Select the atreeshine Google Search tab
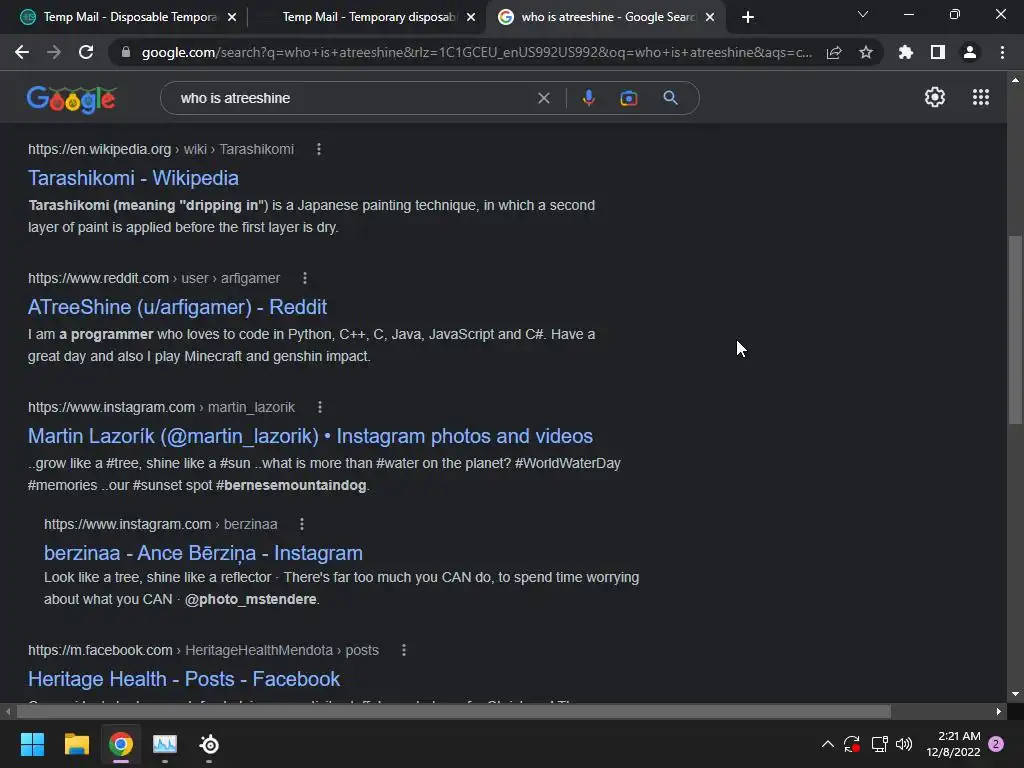 click(608, 17)
